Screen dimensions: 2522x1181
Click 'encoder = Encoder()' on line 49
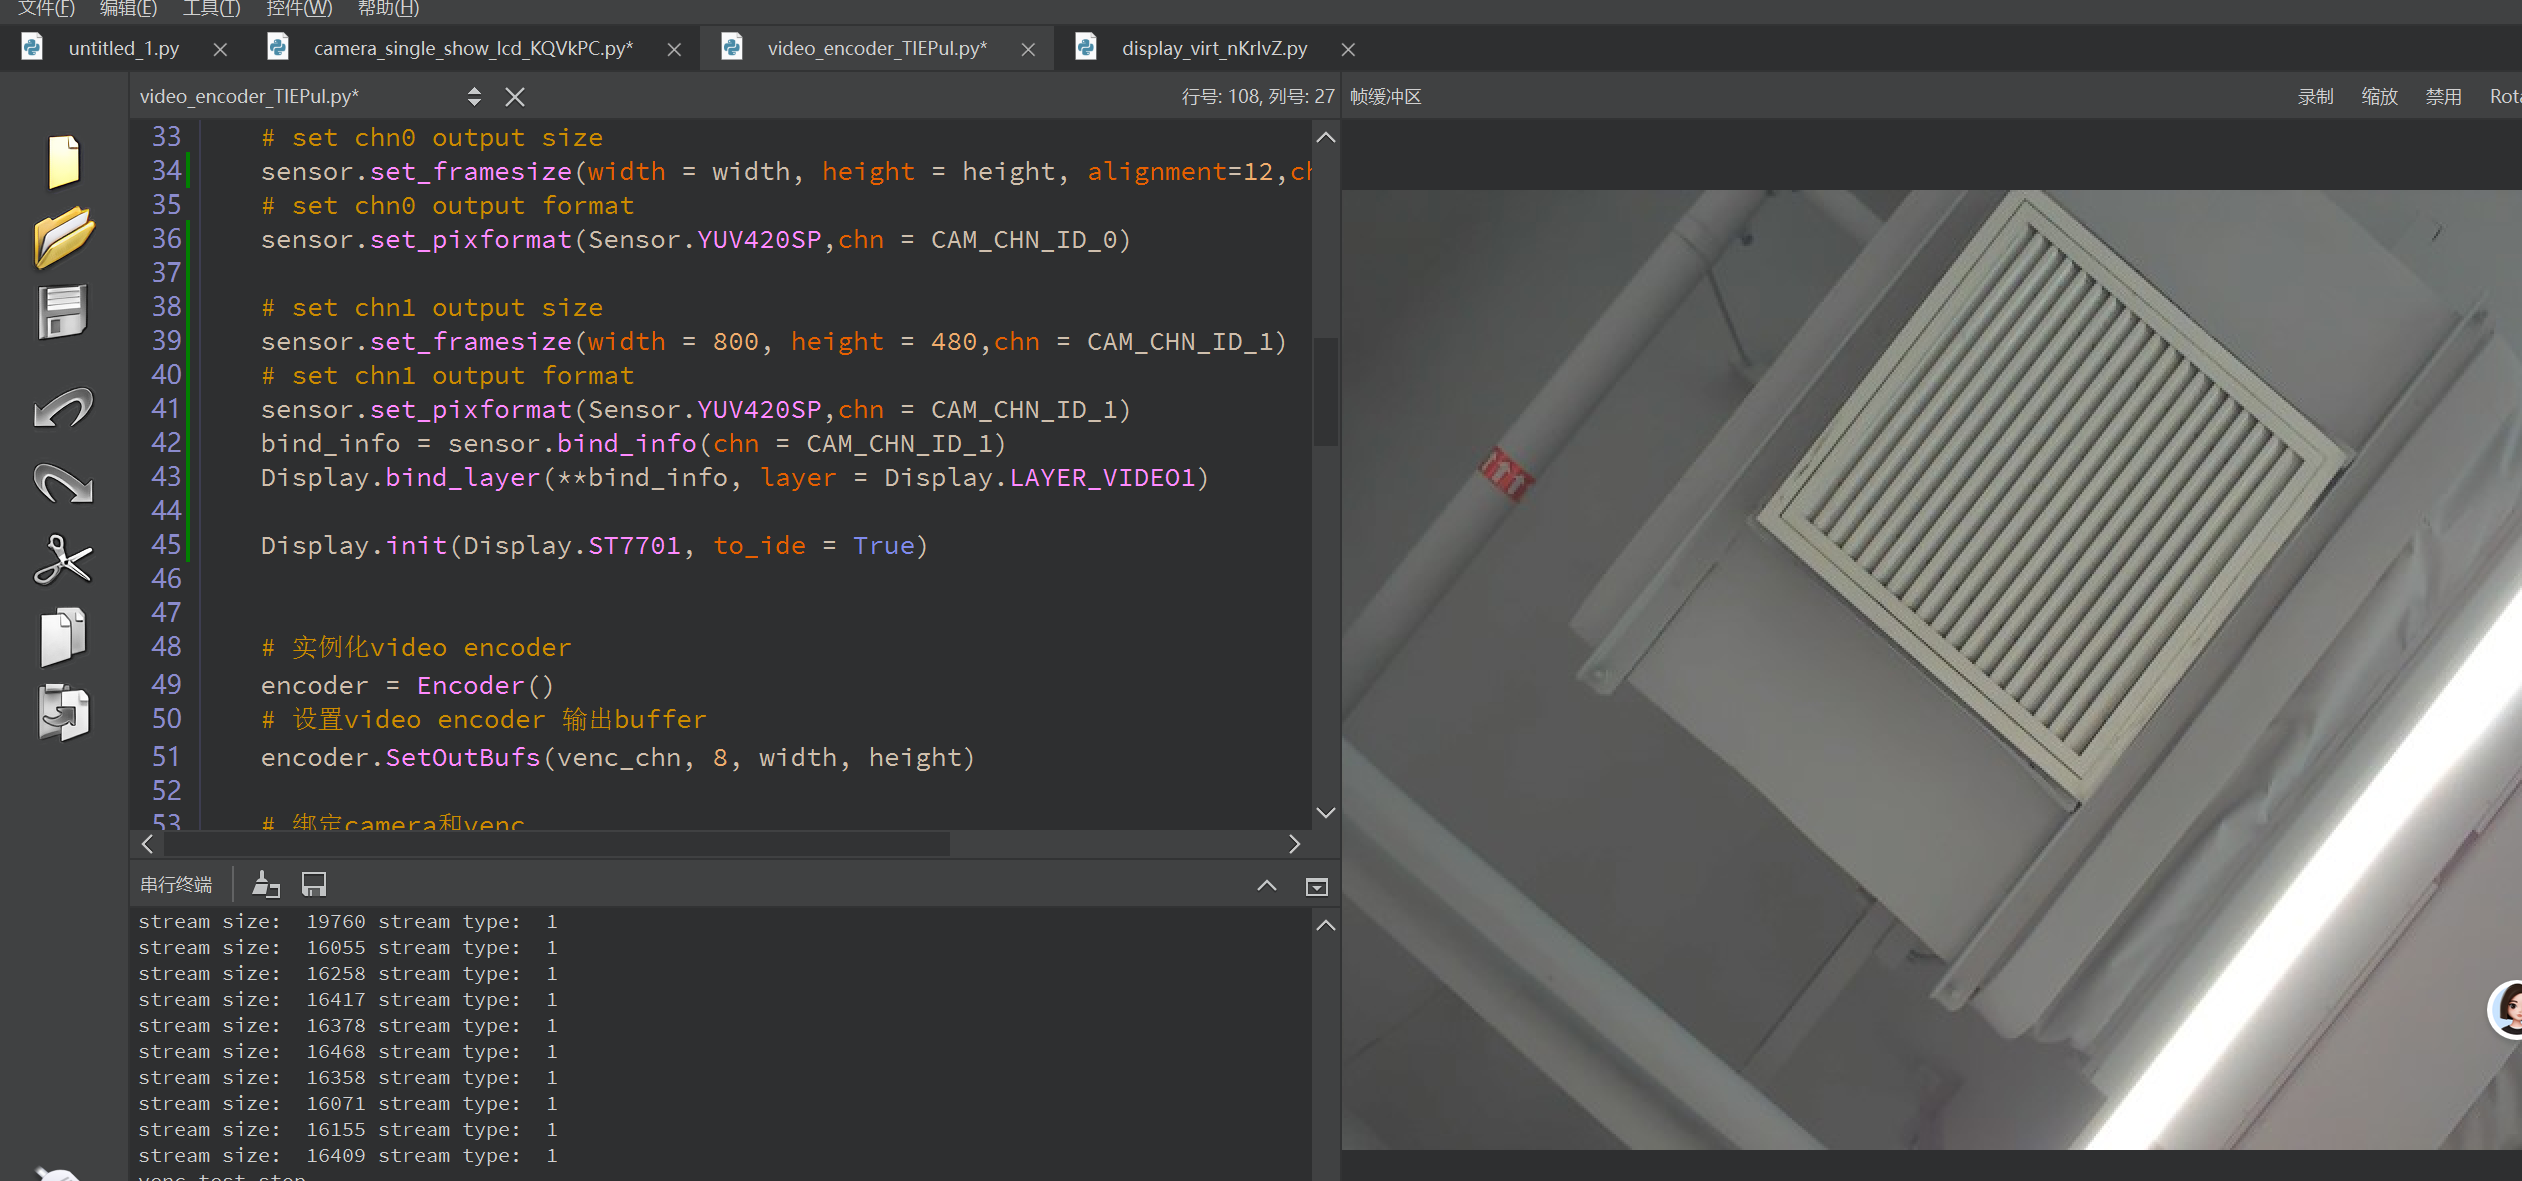click(407, 685)
